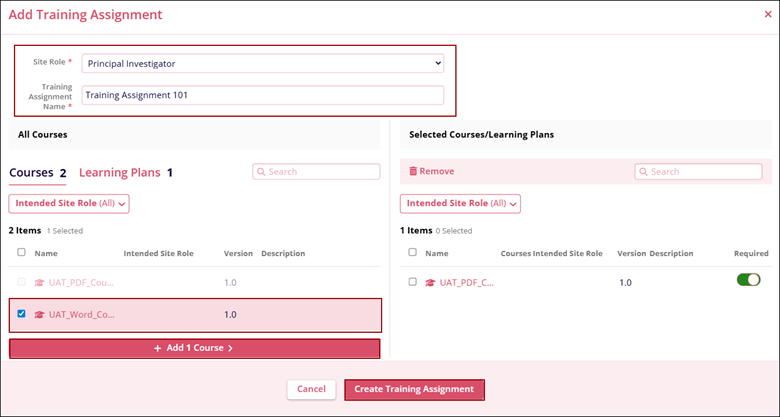The height and width of the screenshot is (417, 780).
Task: Select all courses with the All Courses header checkbox
Action: click(22, 253)
